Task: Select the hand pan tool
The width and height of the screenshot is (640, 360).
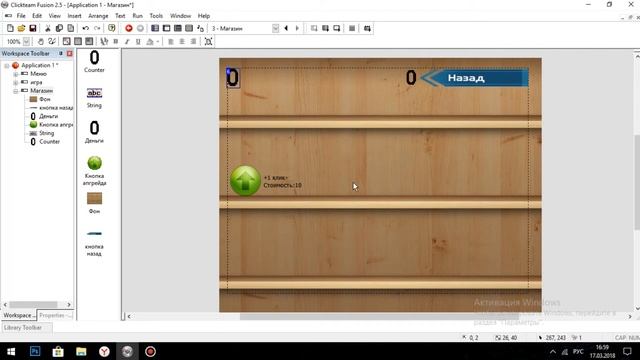Action: (x=41, y=41)
